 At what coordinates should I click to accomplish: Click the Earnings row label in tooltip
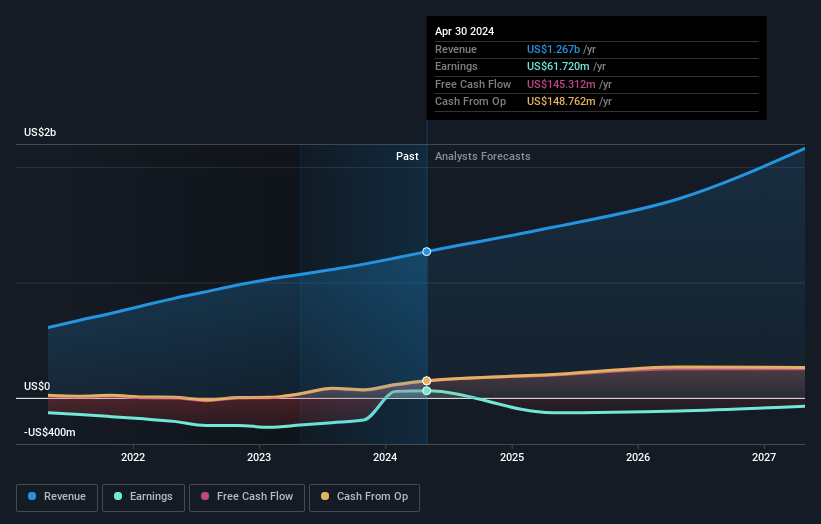click(456, 66)
